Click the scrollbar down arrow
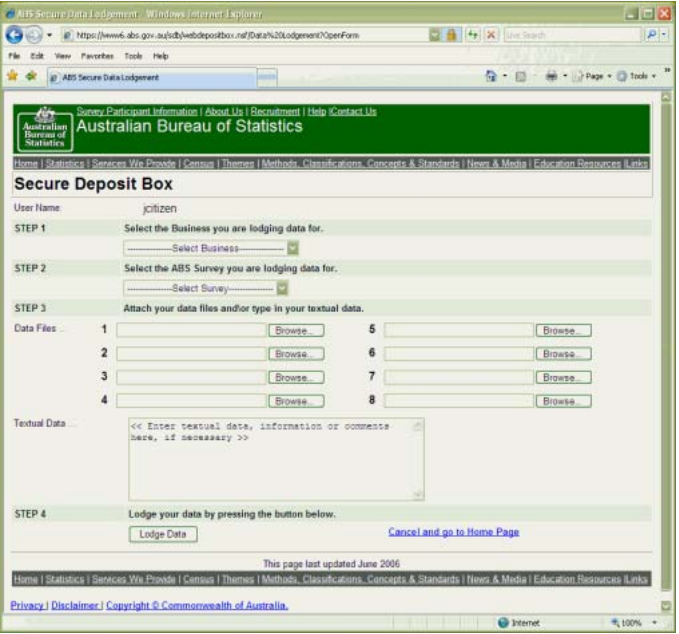The image size is (679, 634). point(666,605)
